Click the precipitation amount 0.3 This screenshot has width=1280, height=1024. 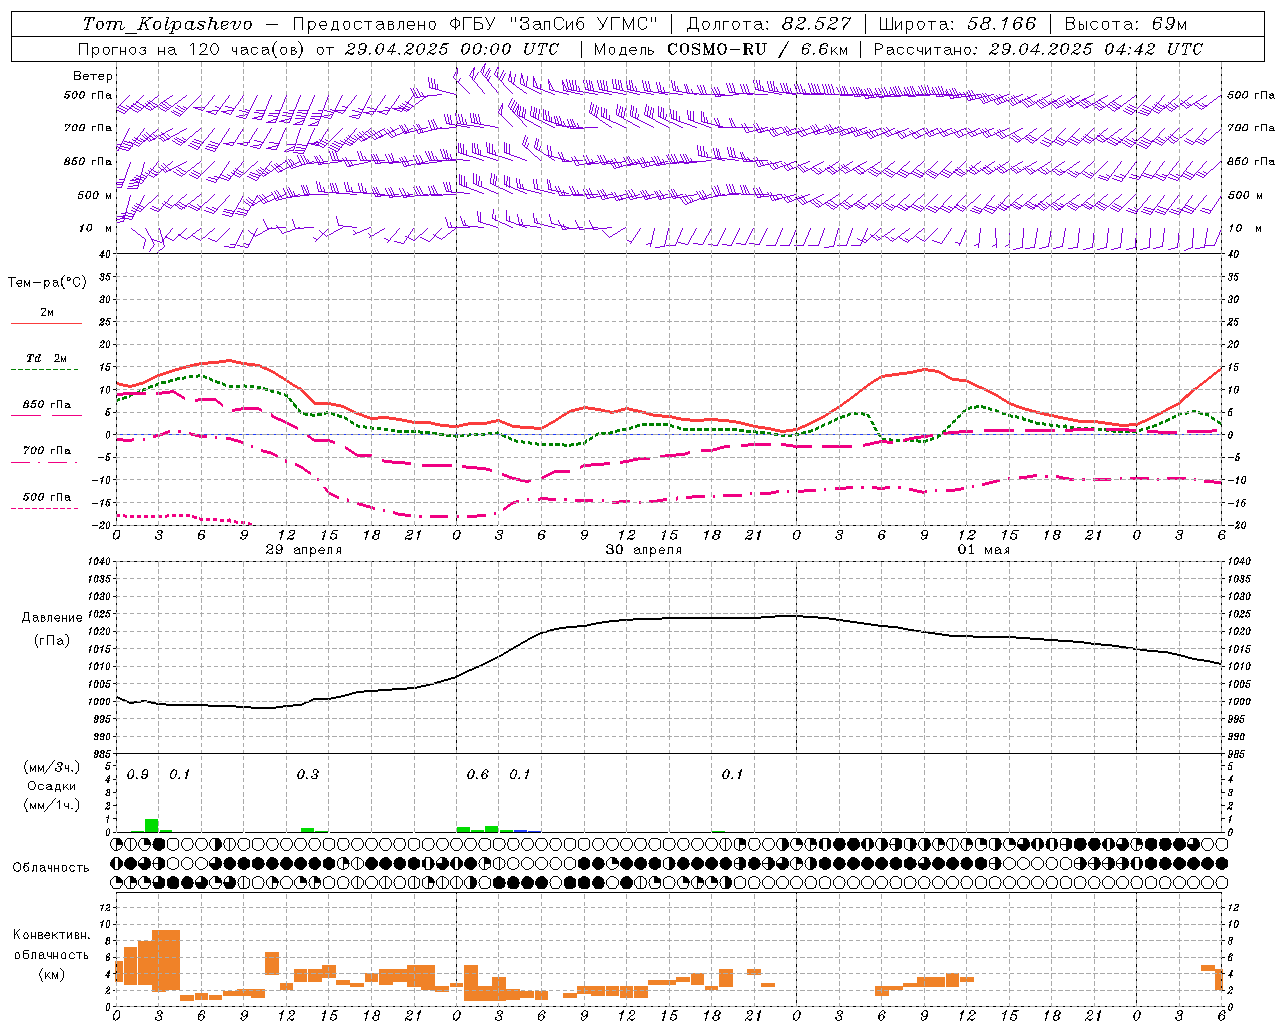click(308, 775)
